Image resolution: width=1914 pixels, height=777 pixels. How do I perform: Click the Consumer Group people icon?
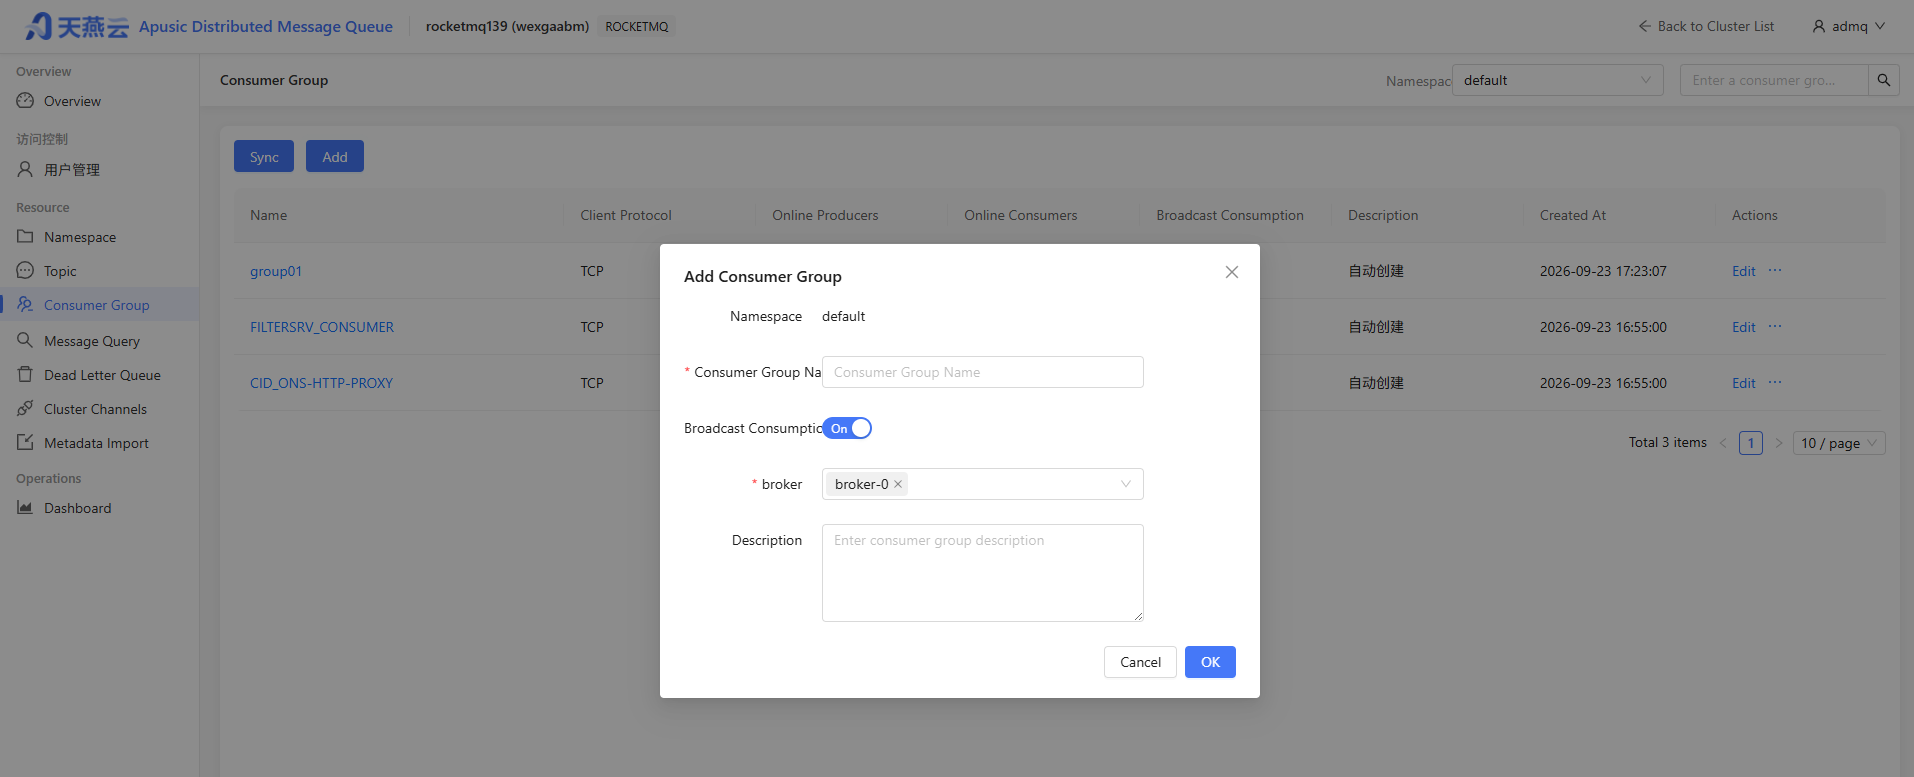pyautogui.click(x=25, y=305)
